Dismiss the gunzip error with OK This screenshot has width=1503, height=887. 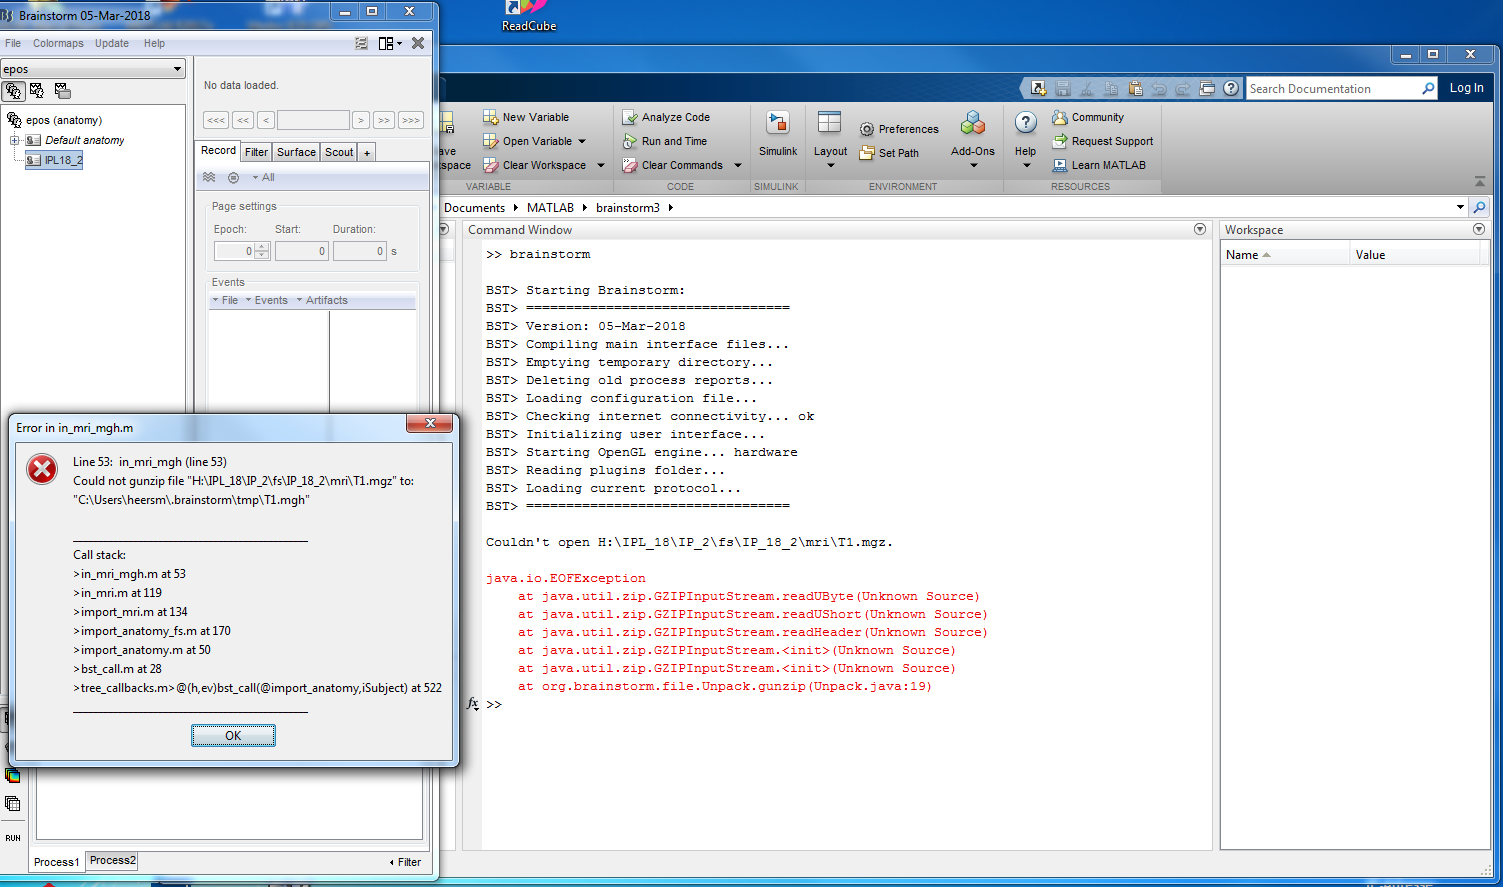point(233,735)
